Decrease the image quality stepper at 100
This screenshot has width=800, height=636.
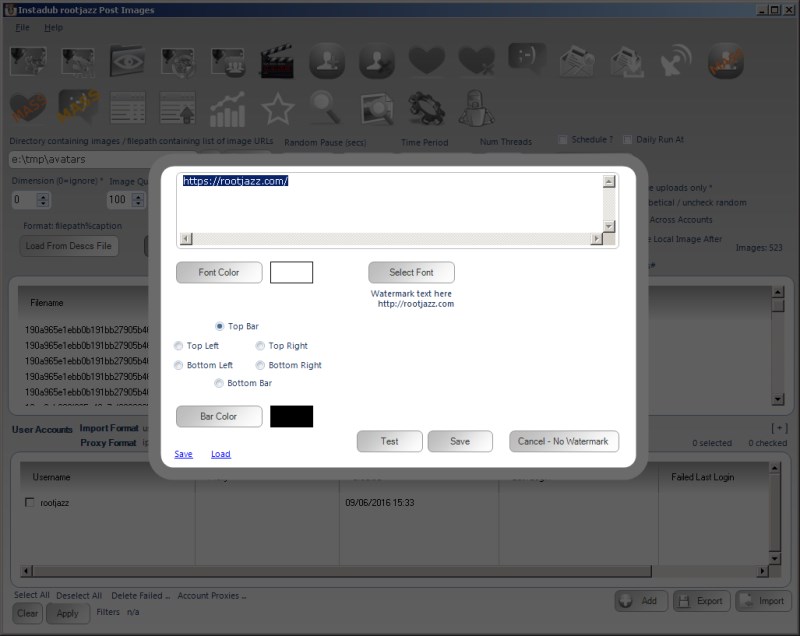click(x=138, y=203)
